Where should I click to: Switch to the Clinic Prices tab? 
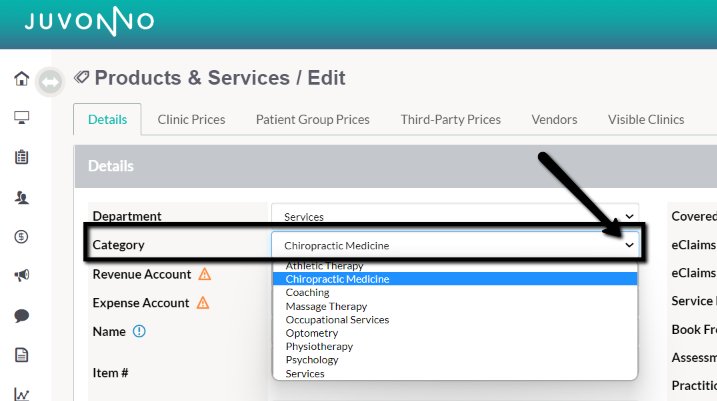click(192, 119)
